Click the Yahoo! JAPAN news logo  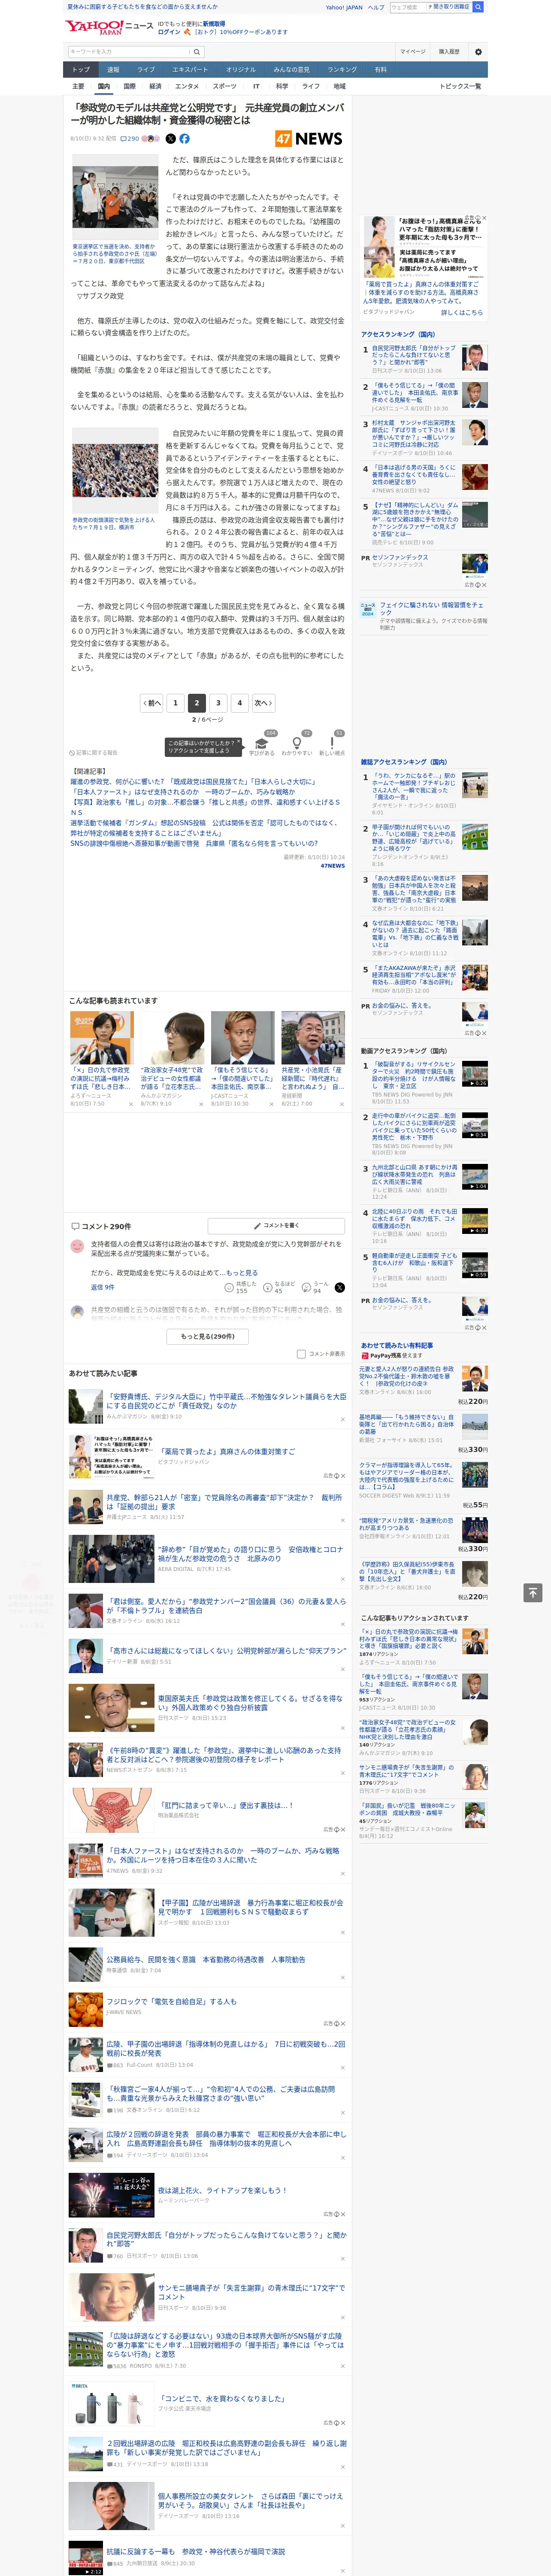(109, 27)
